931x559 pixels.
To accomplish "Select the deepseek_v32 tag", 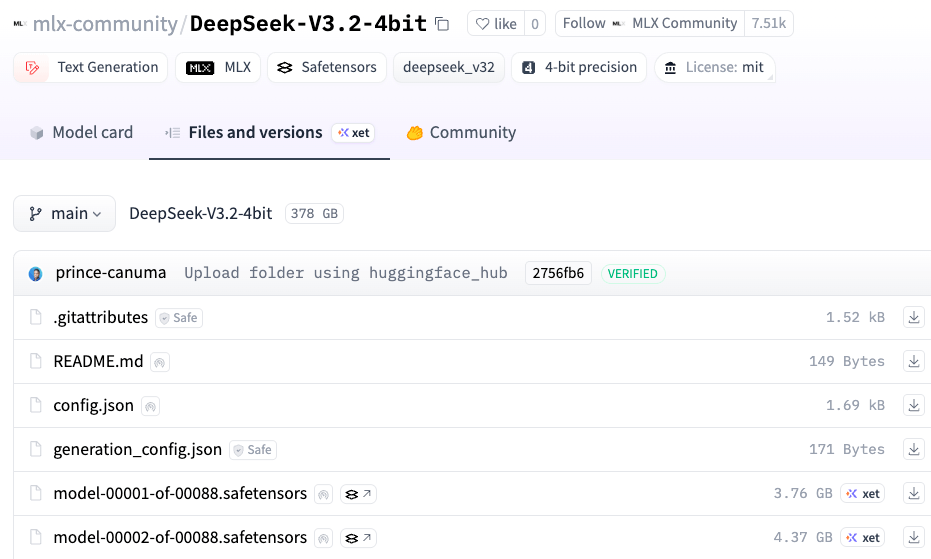I will 449,67.
